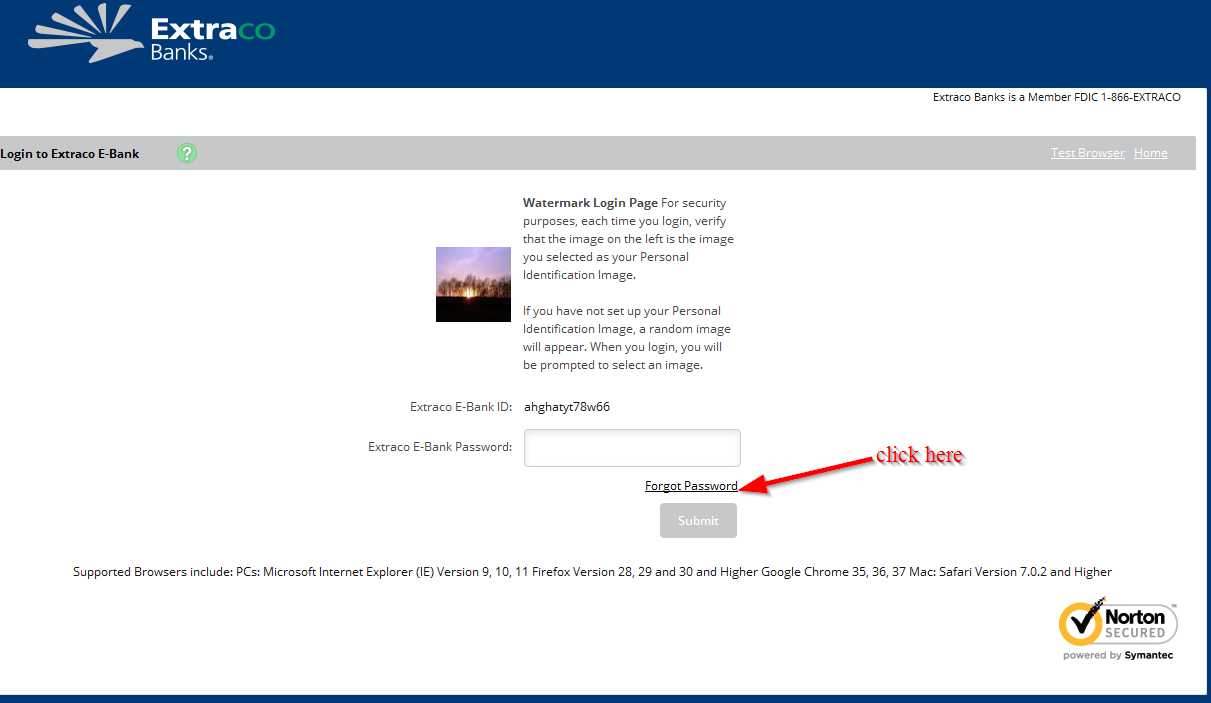Click the Submit button
The width and height of the screenshot is (1211, 703).
coord(698,521)
